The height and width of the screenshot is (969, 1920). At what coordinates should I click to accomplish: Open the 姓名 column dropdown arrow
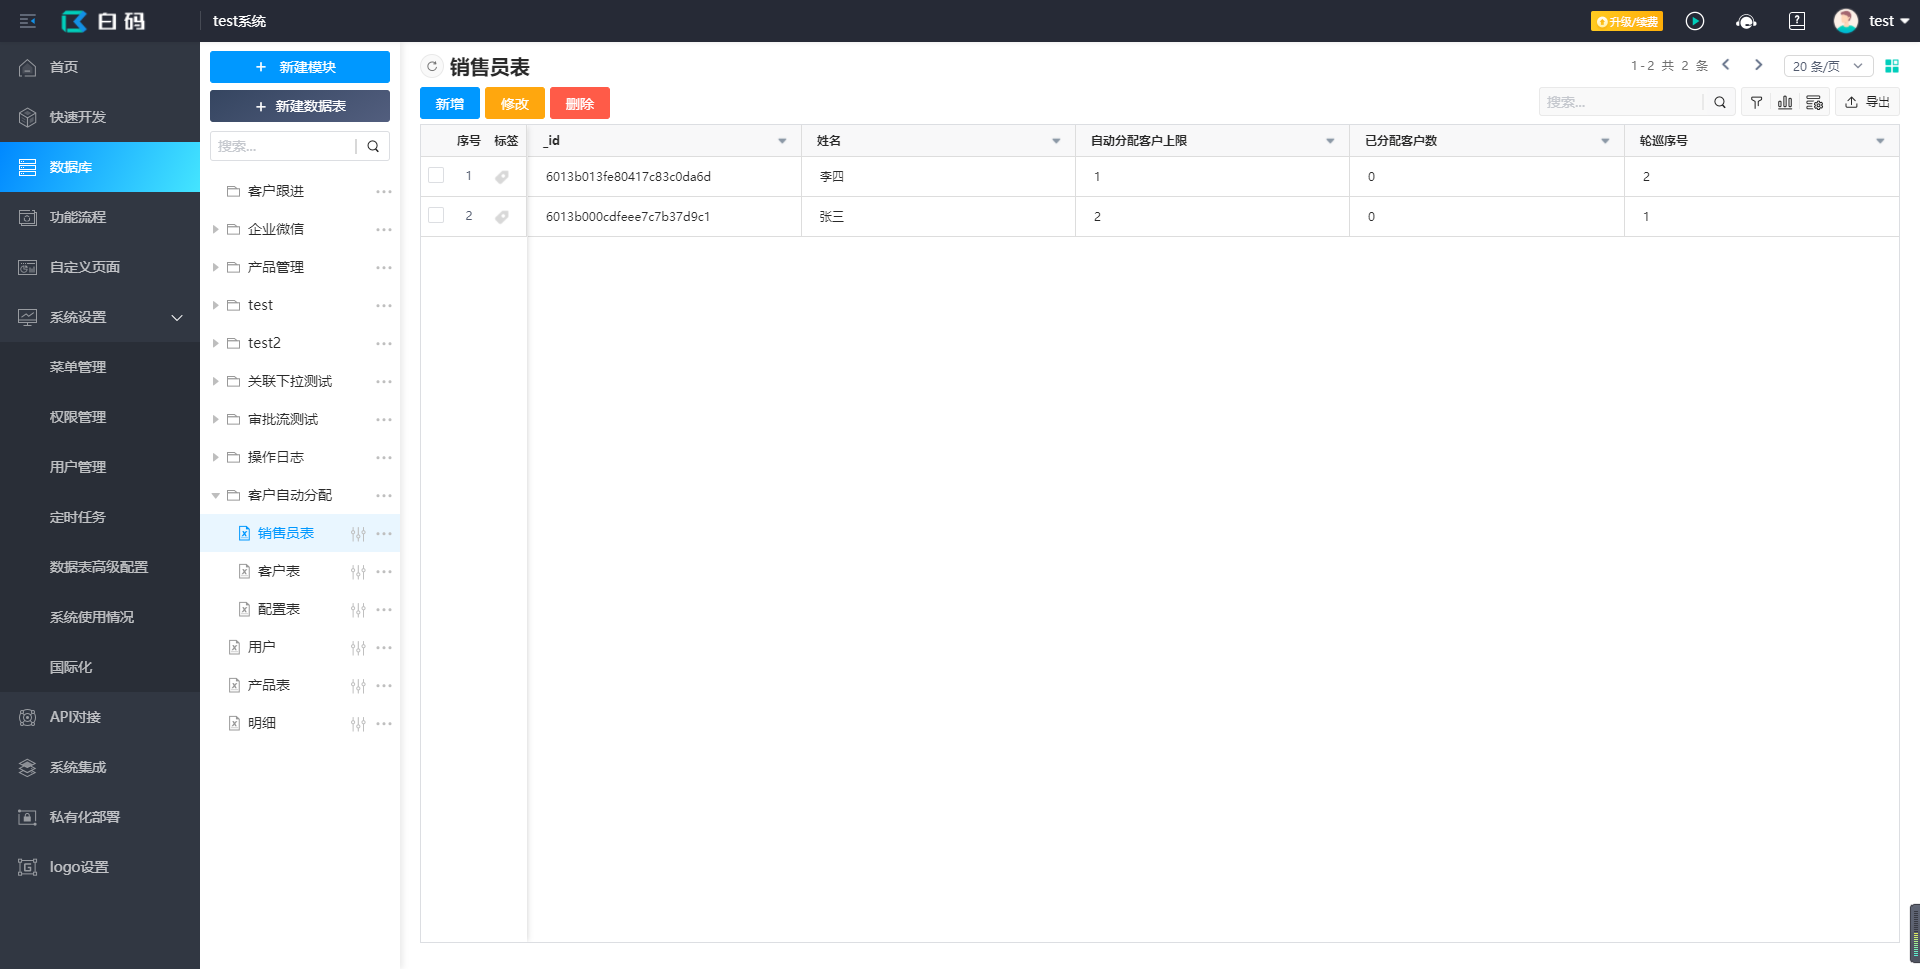click(1056, 141)
